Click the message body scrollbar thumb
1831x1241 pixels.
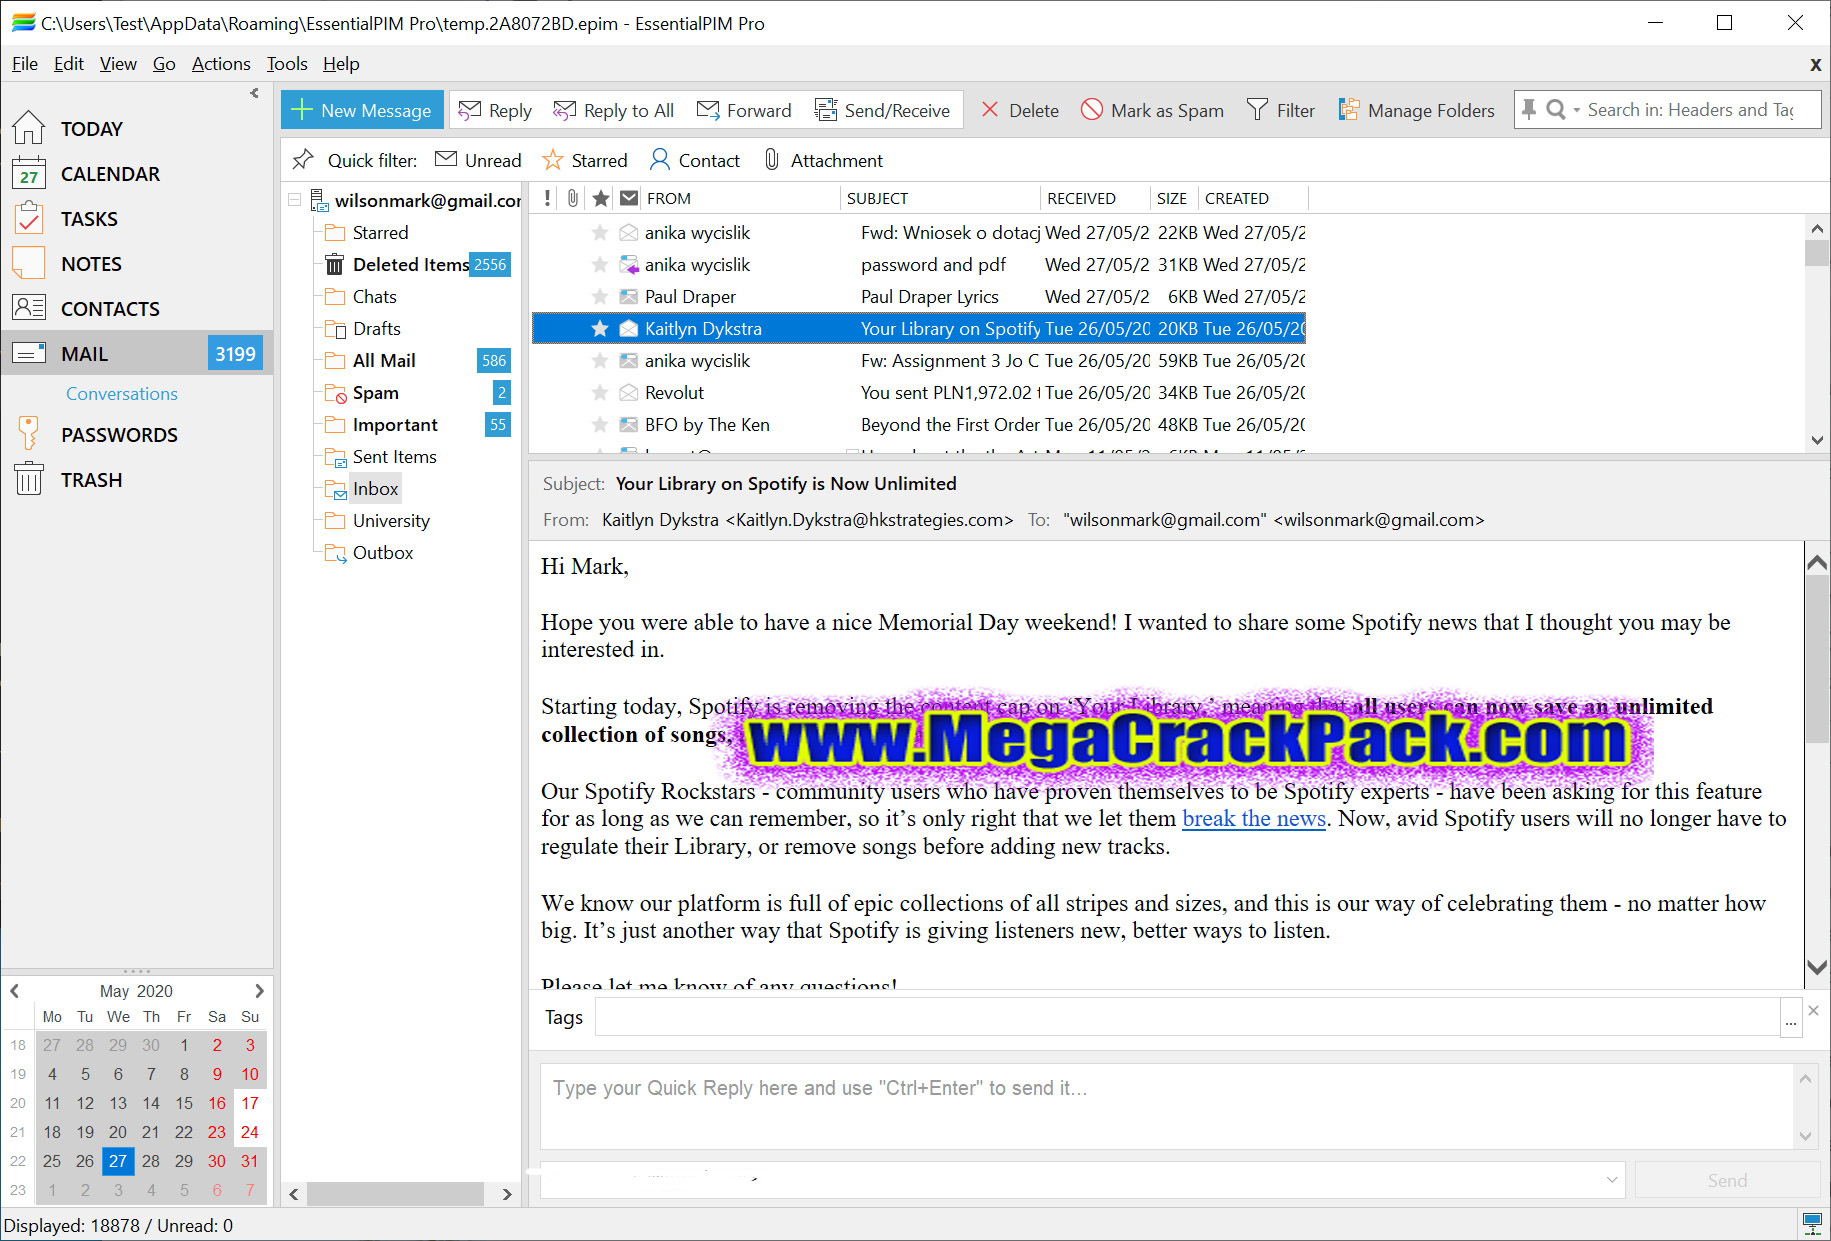[1817, 658]
